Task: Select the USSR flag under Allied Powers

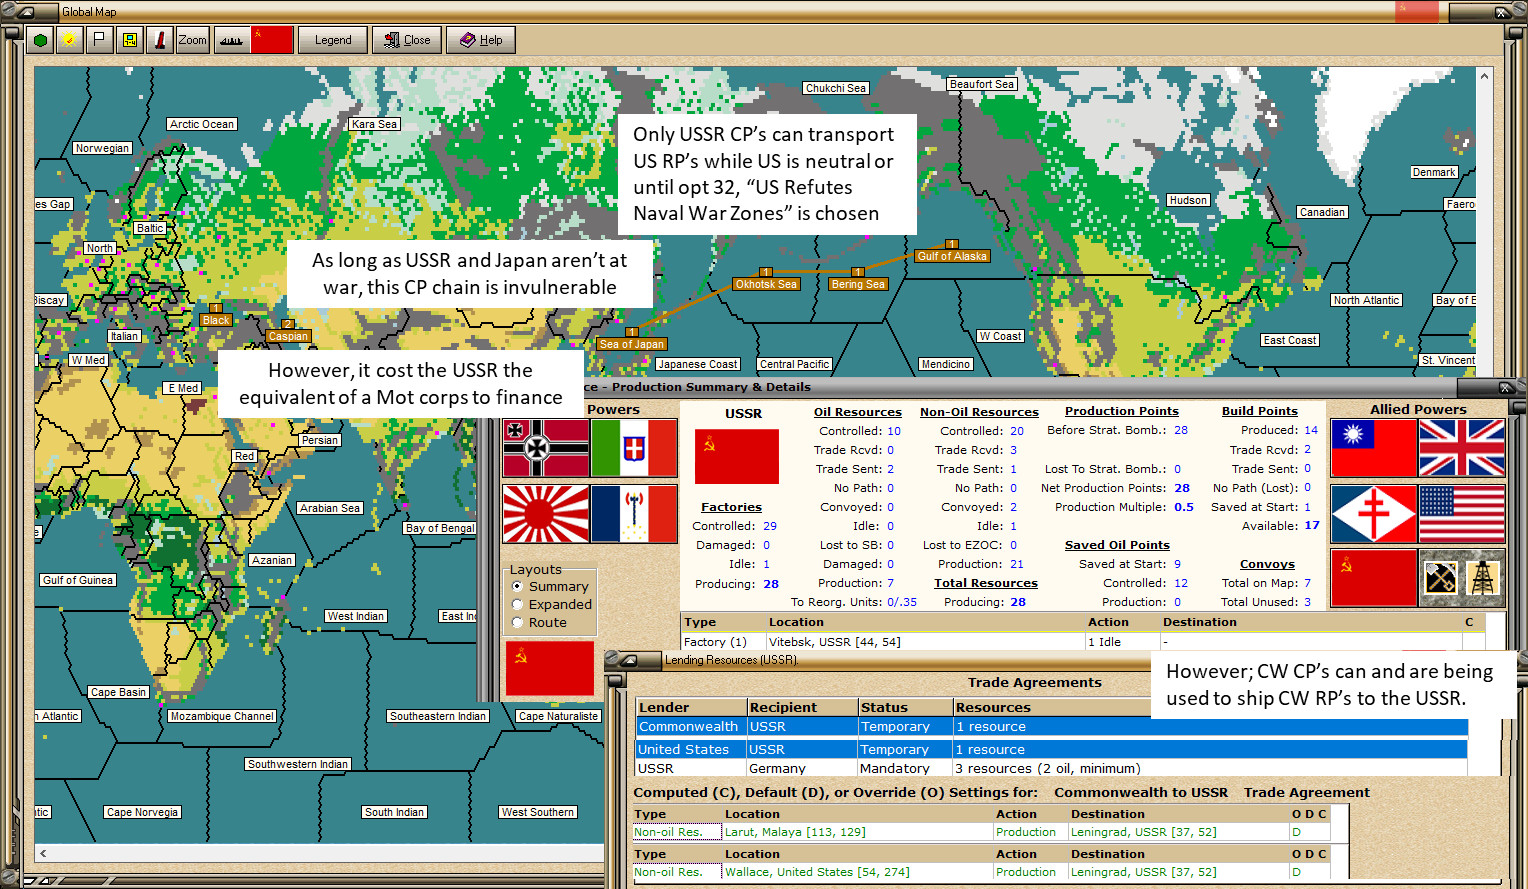Action: [1374, 577]
